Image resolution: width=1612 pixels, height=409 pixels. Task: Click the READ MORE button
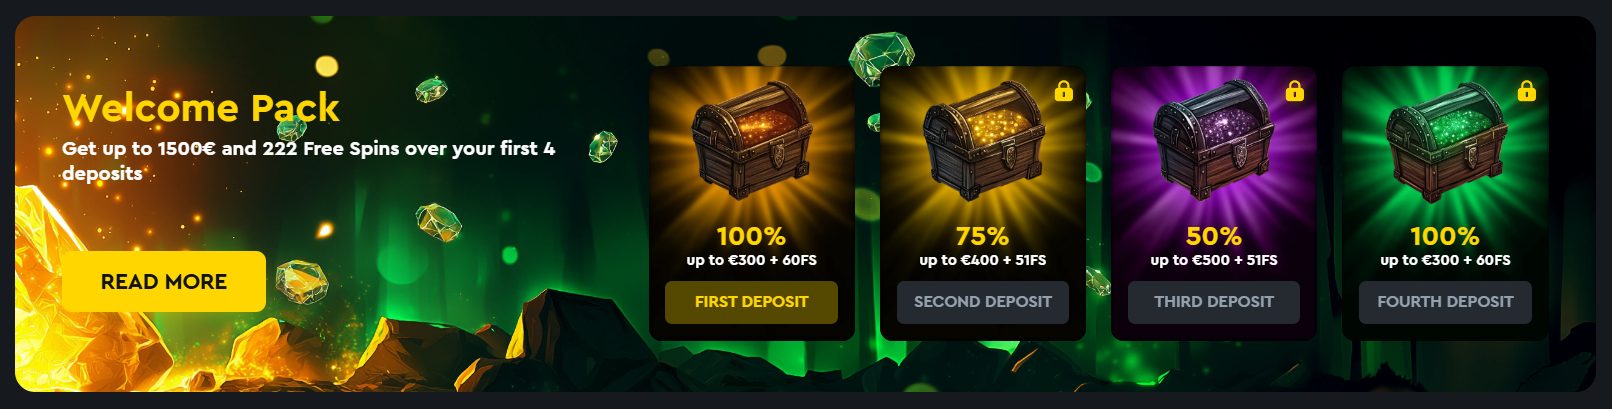tap(164, 282)
